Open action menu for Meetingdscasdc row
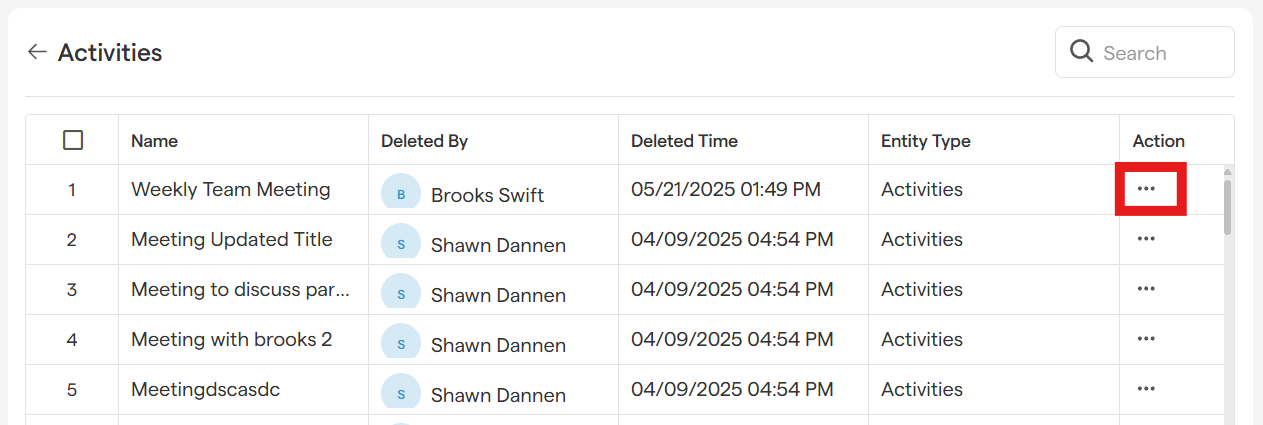The width and height of the screenshot is (1263, 425). (1146, 389)
